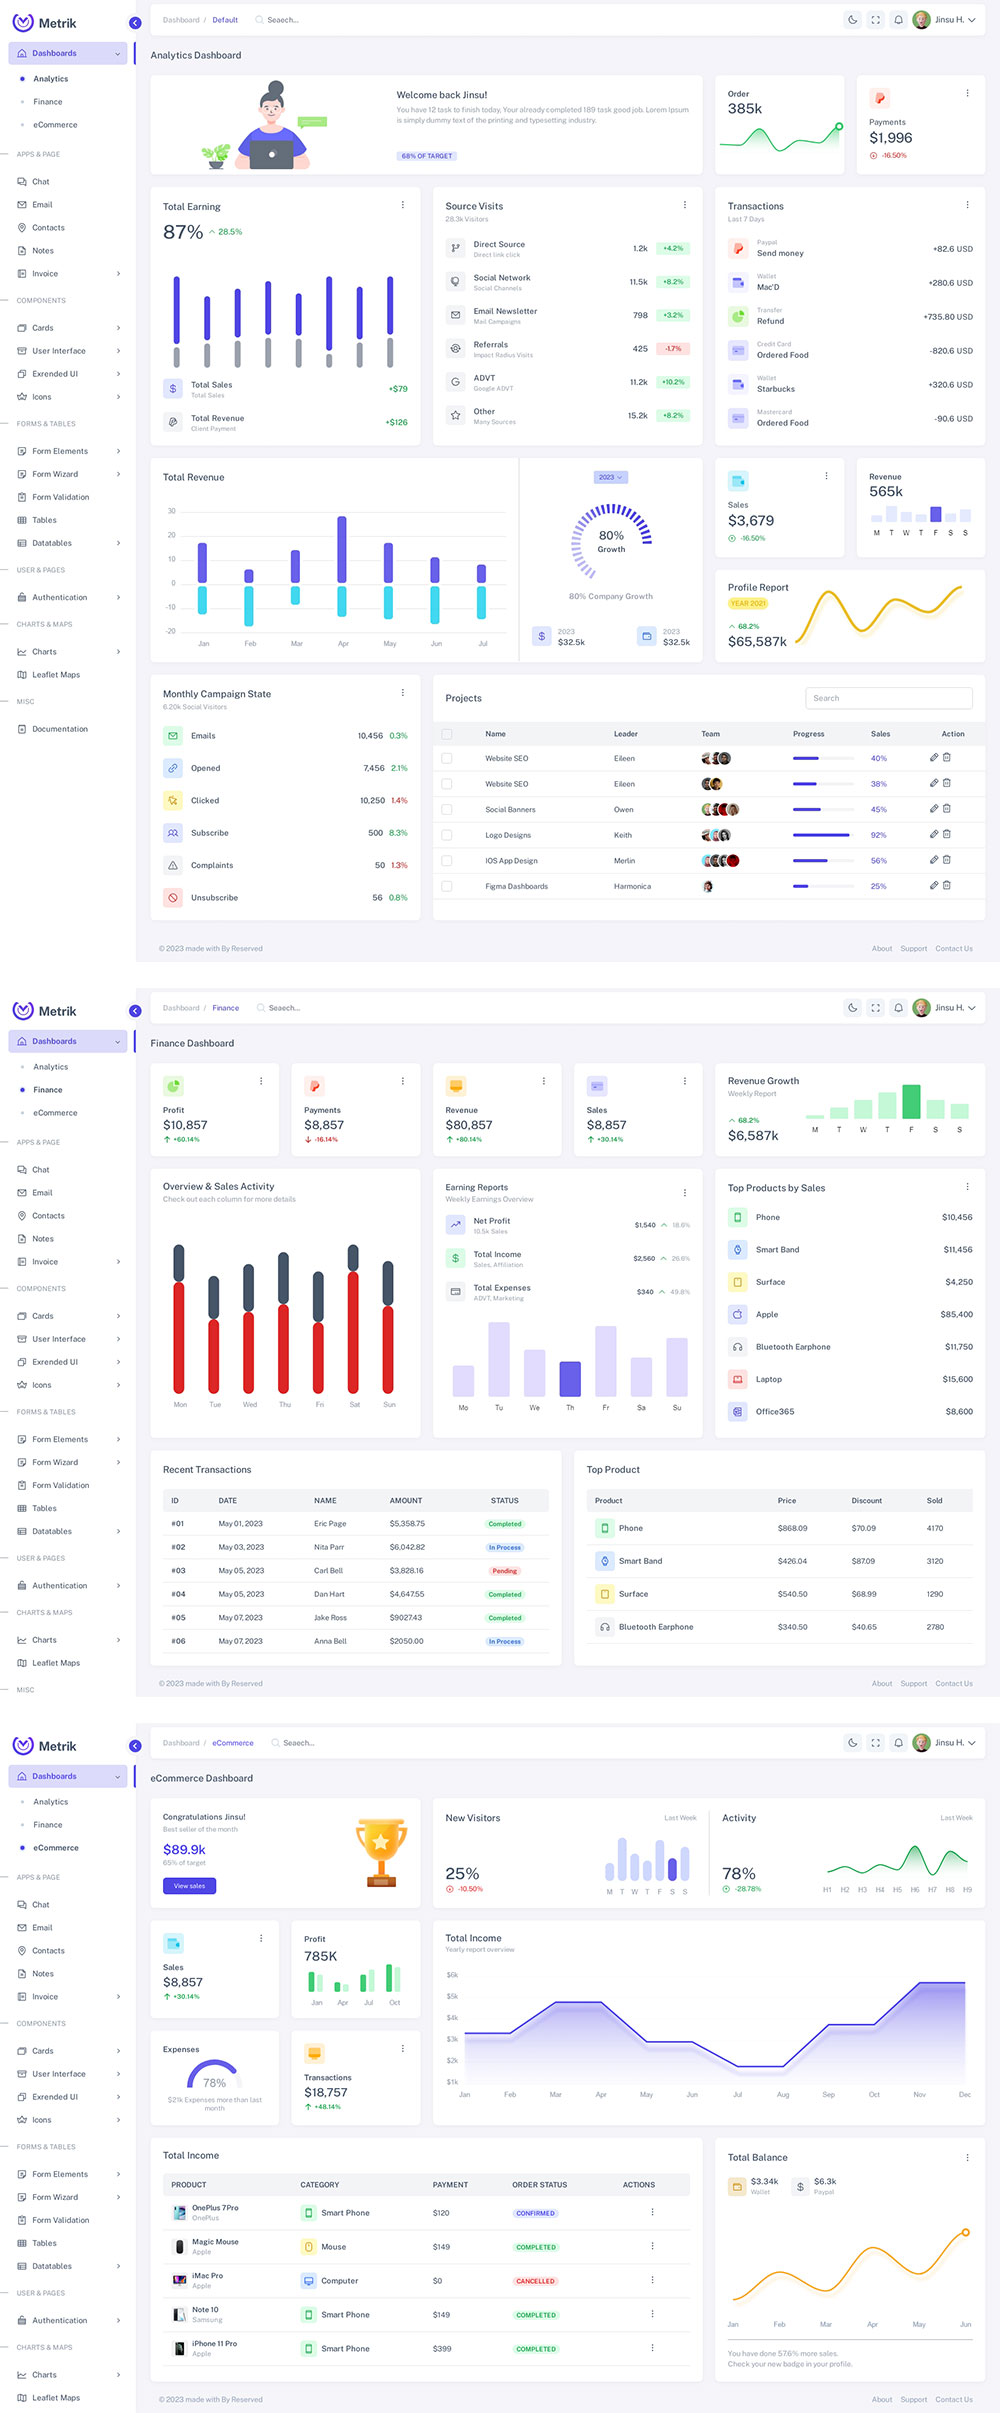Click Transfer Refund icon in Transactions list
Viewport: 1000px width, 2413px height.
738,316
